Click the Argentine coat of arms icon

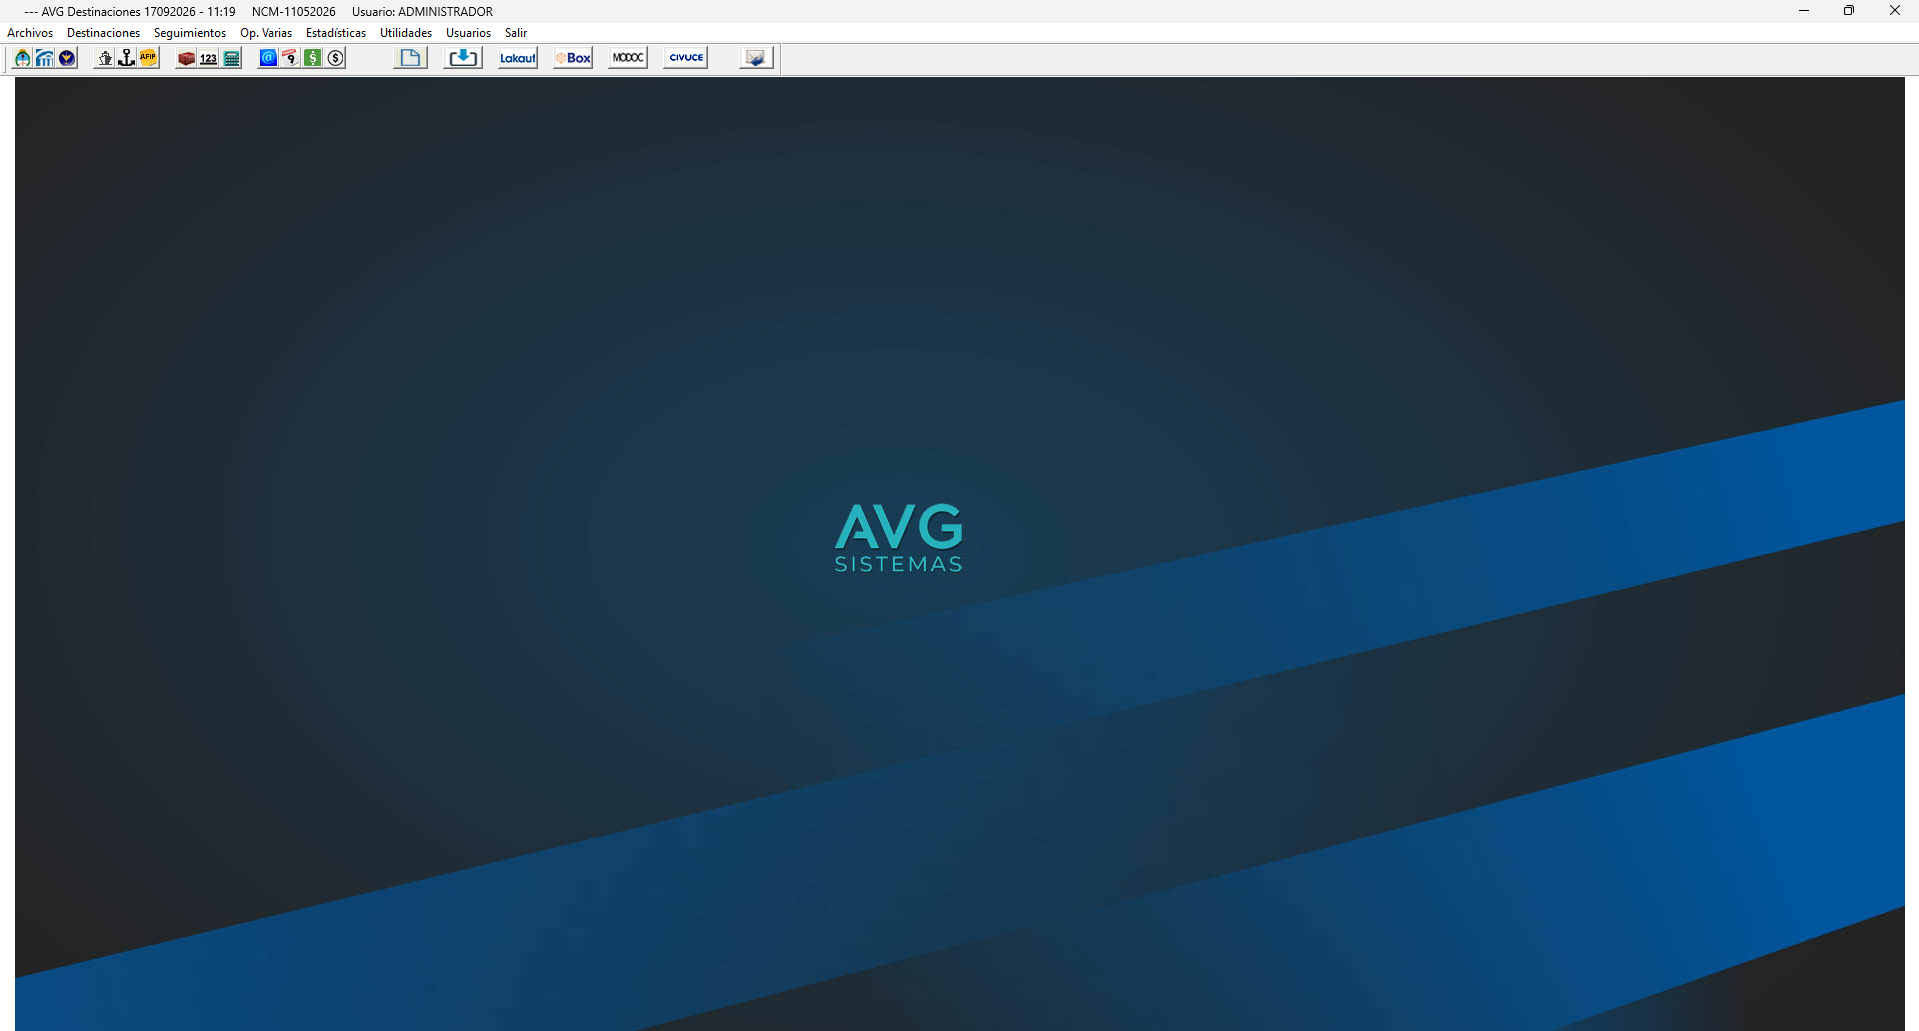point(22,58)
